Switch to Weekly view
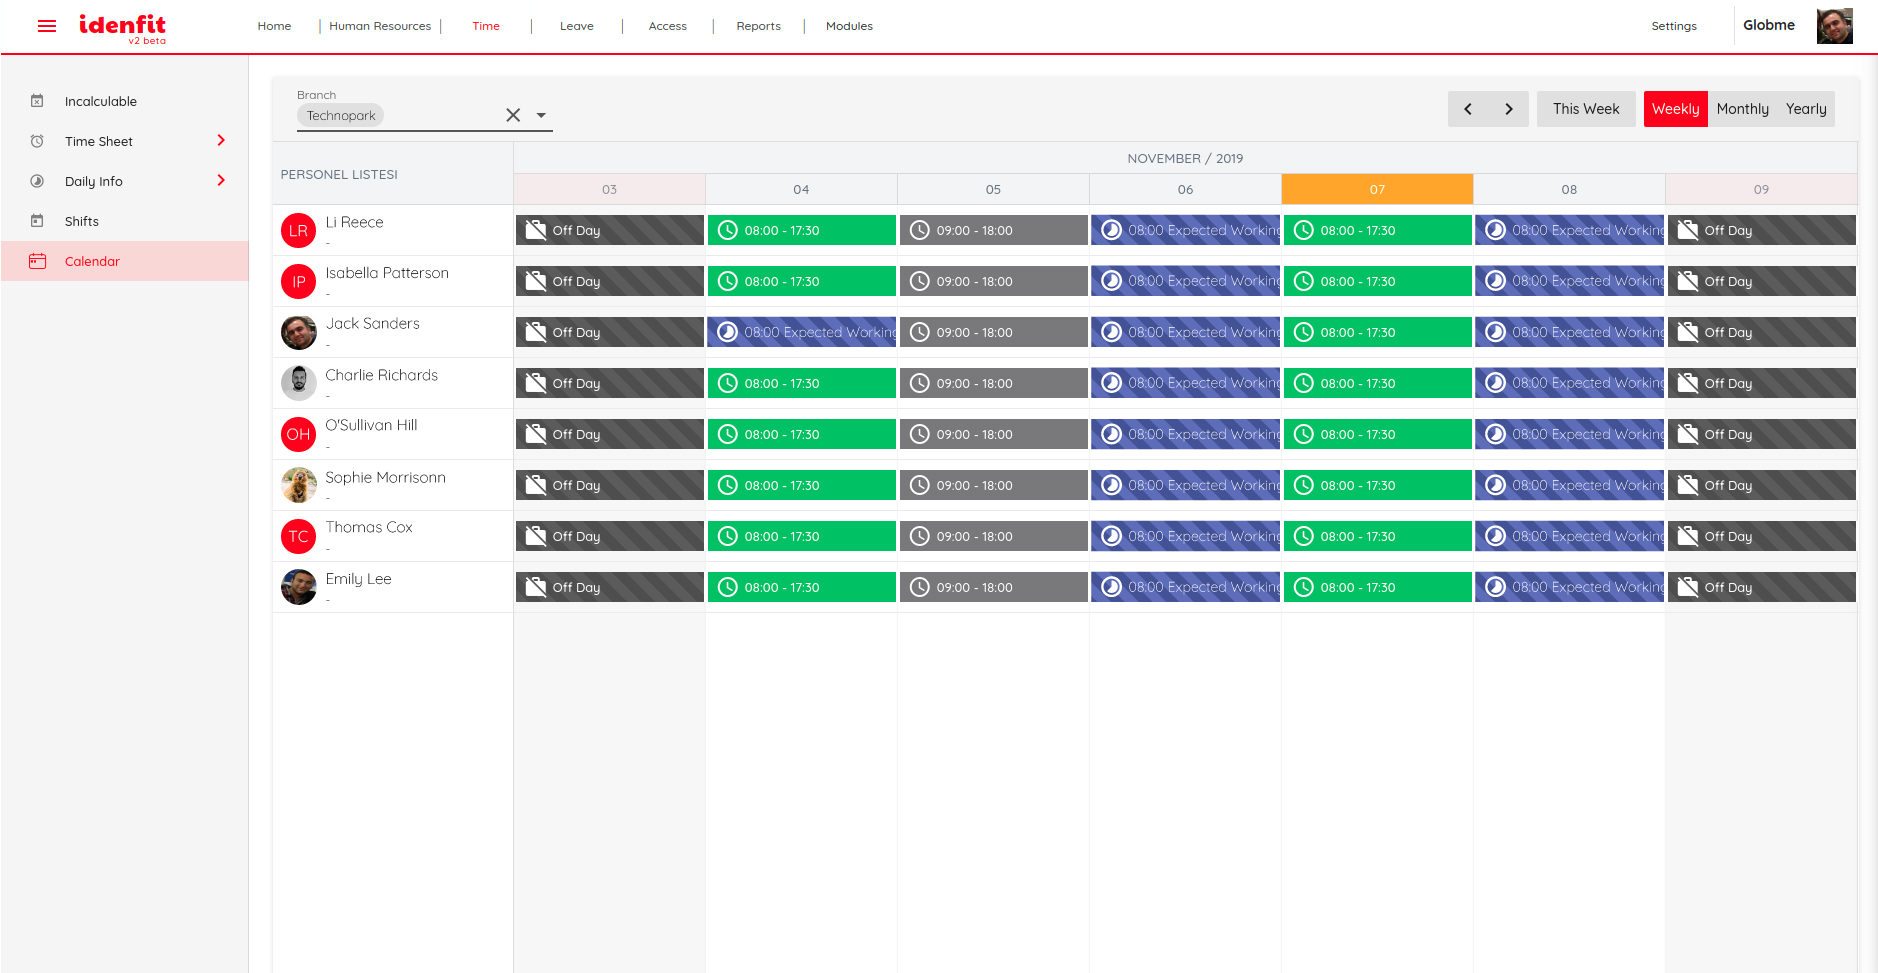Screen dimensions: 1878x973 (1676, 109)
